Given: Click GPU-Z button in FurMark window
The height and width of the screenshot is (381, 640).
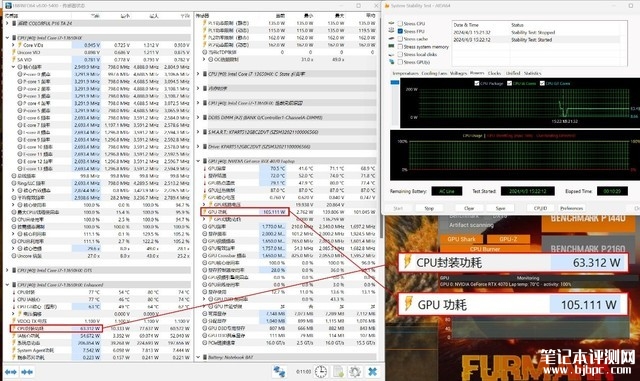Looking at the screenshot, I should (x=508, y=239).
